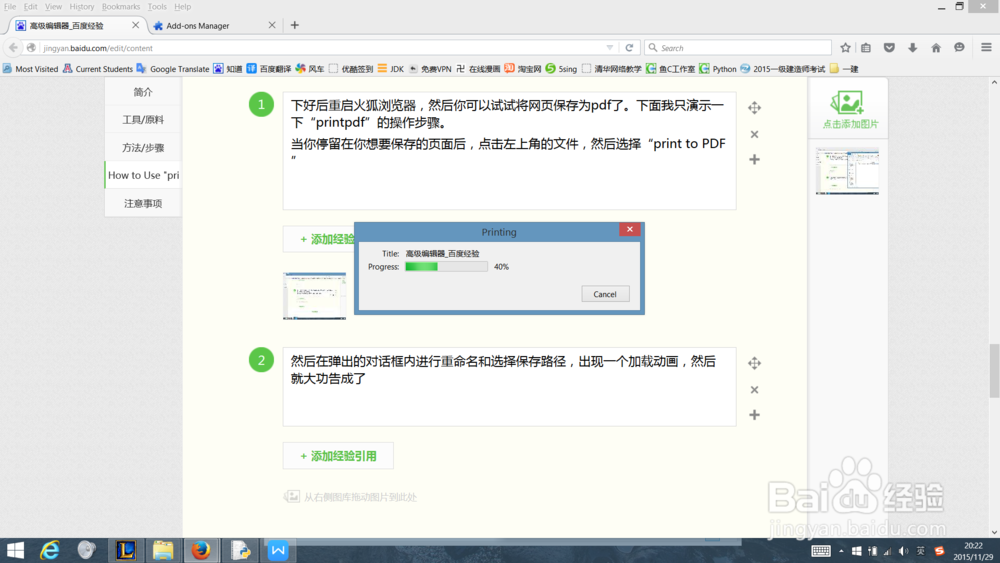Add a step below step 2 with plus icon
This screenshot has width=1000, height=563.
coord(754,415)
